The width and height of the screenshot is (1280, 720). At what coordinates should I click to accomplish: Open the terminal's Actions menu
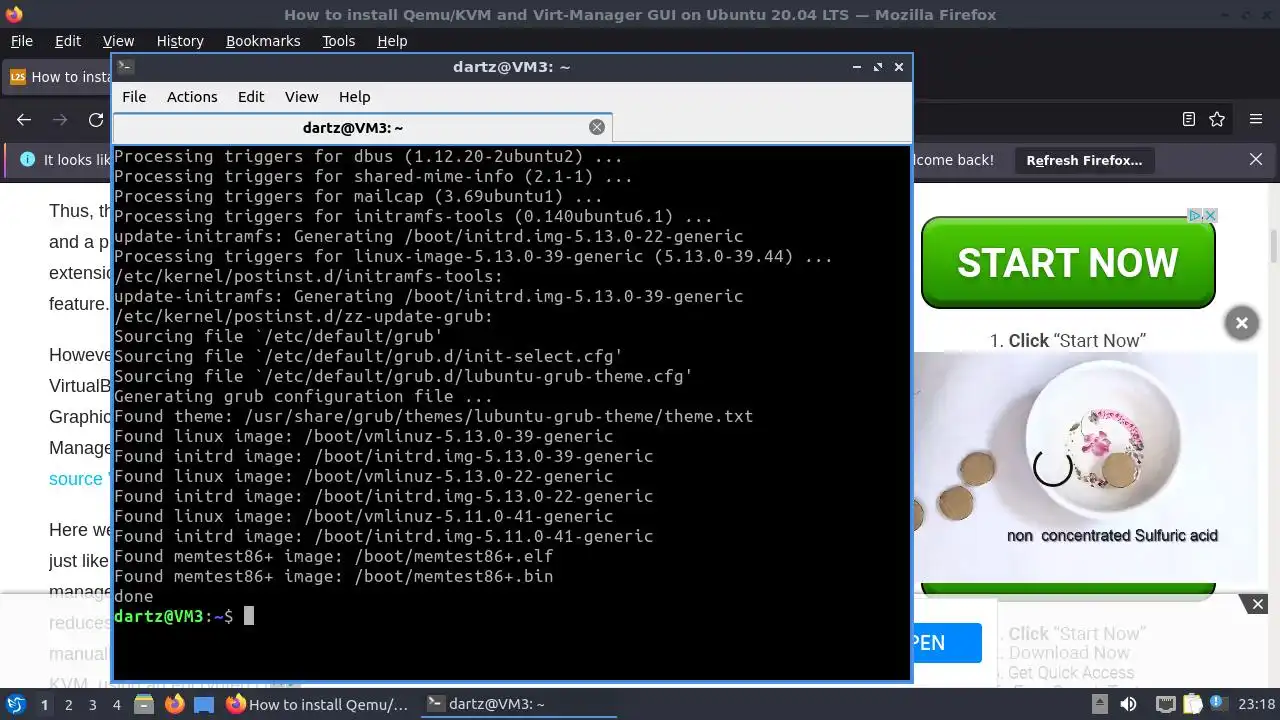192,97
